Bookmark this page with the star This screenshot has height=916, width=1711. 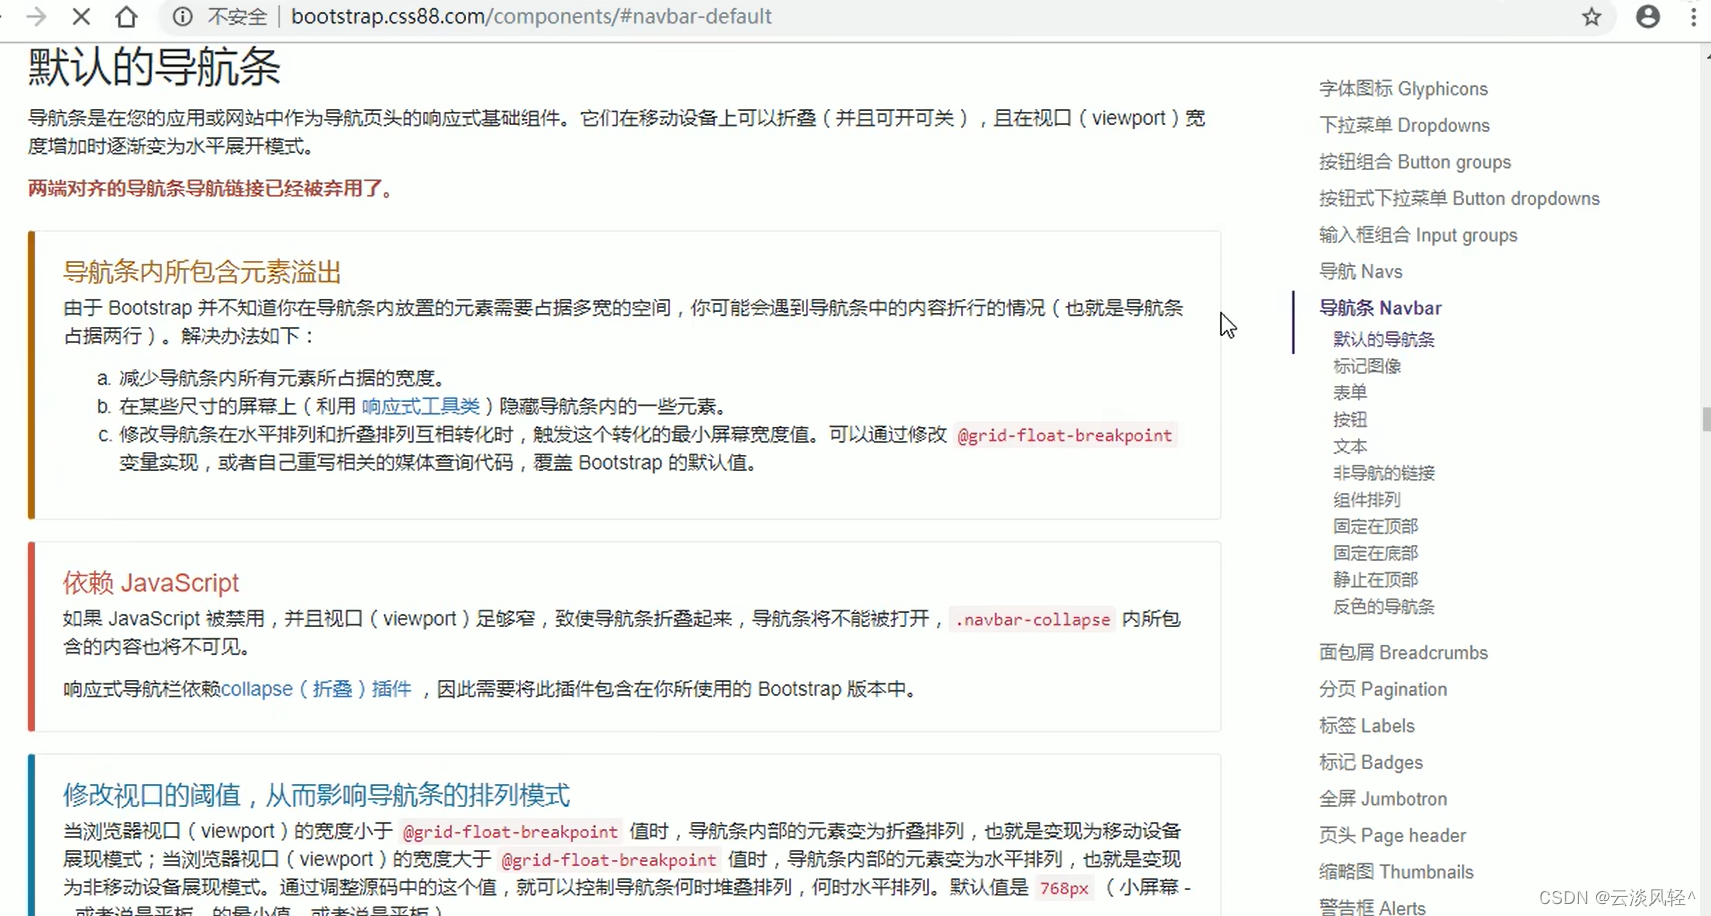click(x=1592, y=17)
